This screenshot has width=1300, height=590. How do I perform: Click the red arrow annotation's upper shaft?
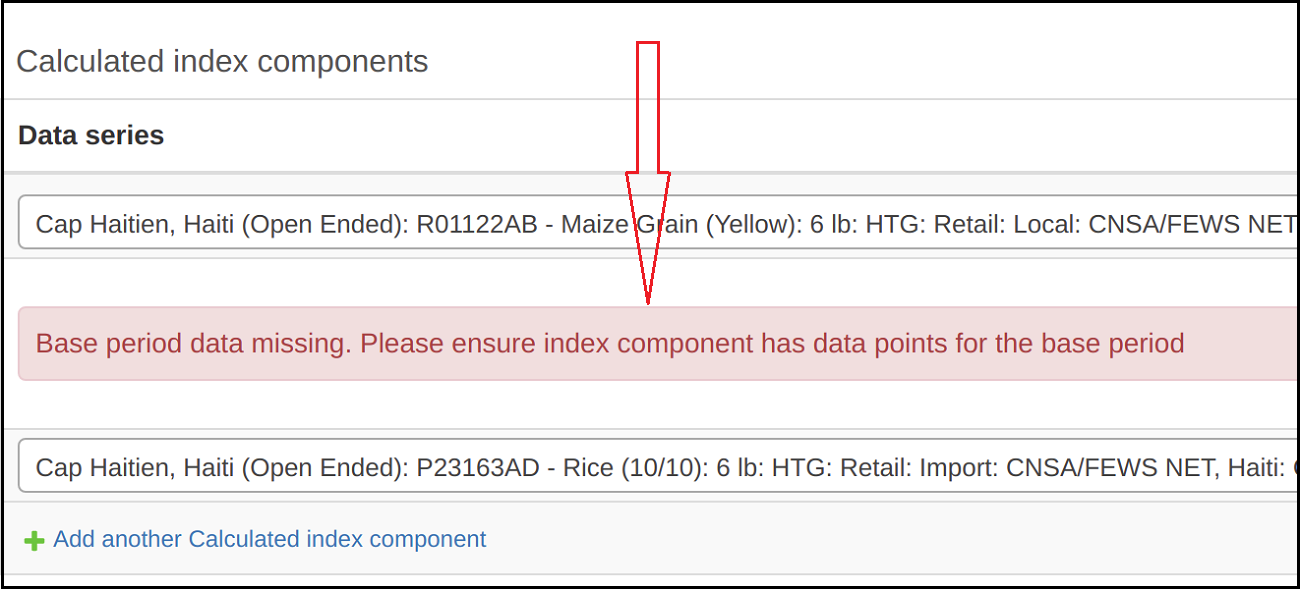648,100
